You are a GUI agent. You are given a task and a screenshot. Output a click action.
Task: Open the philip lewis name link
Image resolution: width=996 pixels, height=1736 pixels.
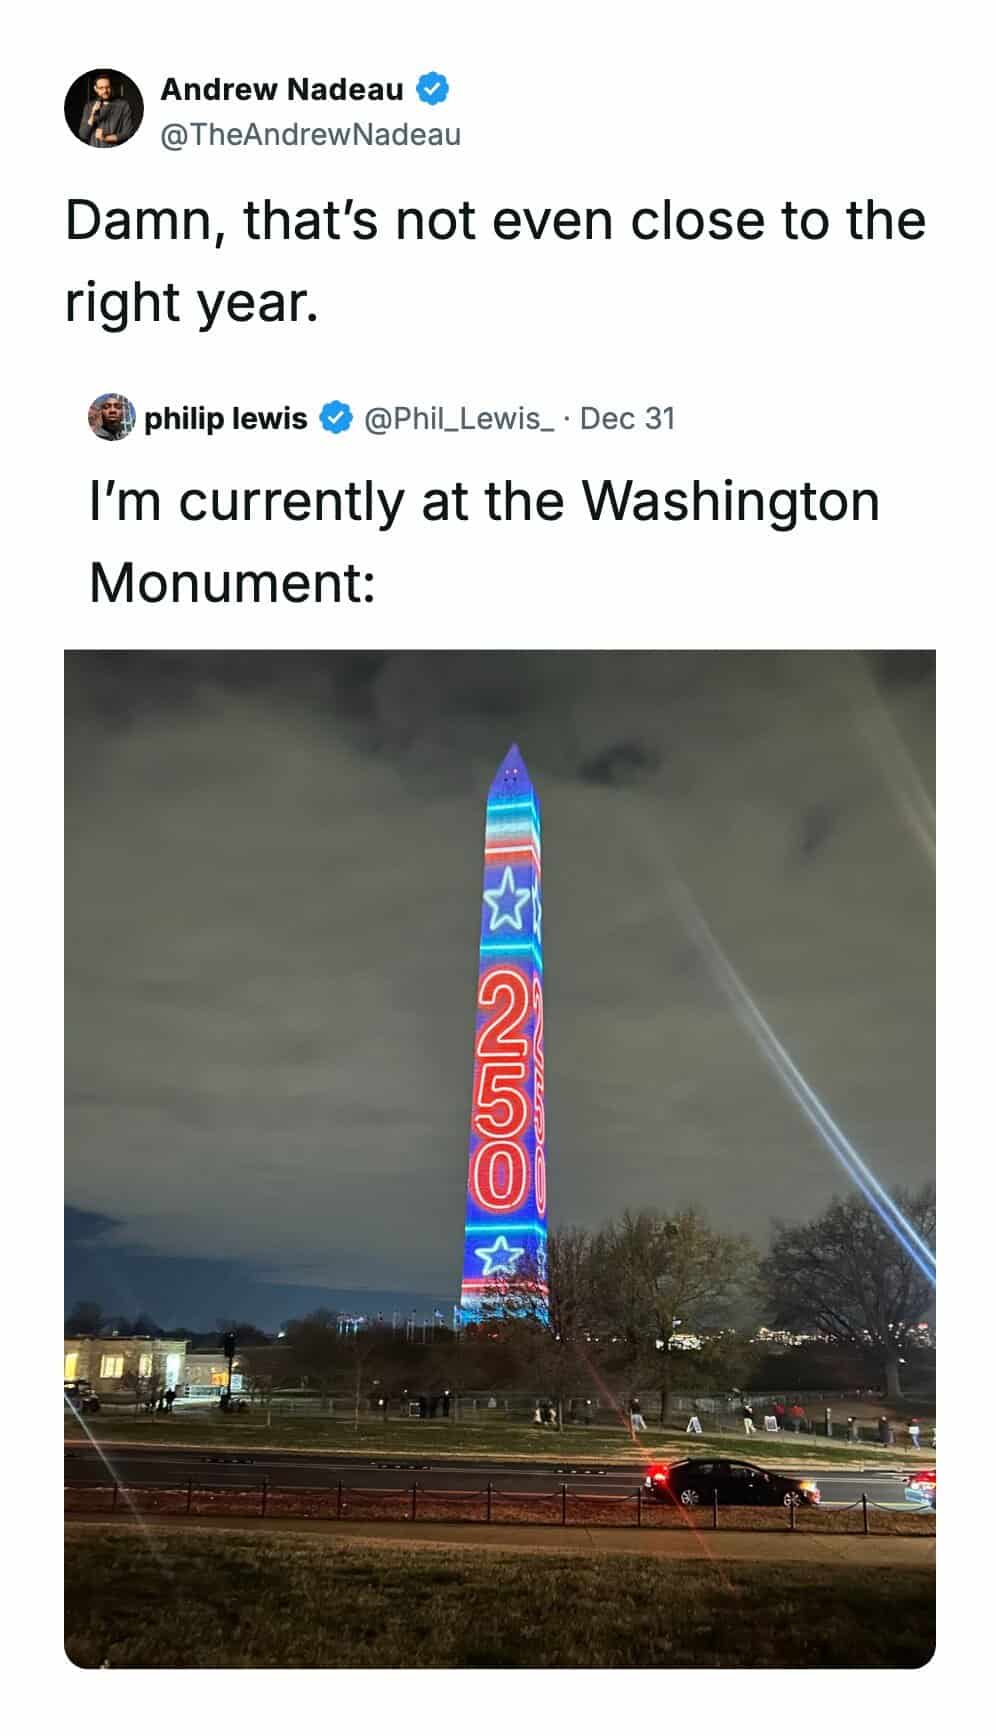coord(226,418)
